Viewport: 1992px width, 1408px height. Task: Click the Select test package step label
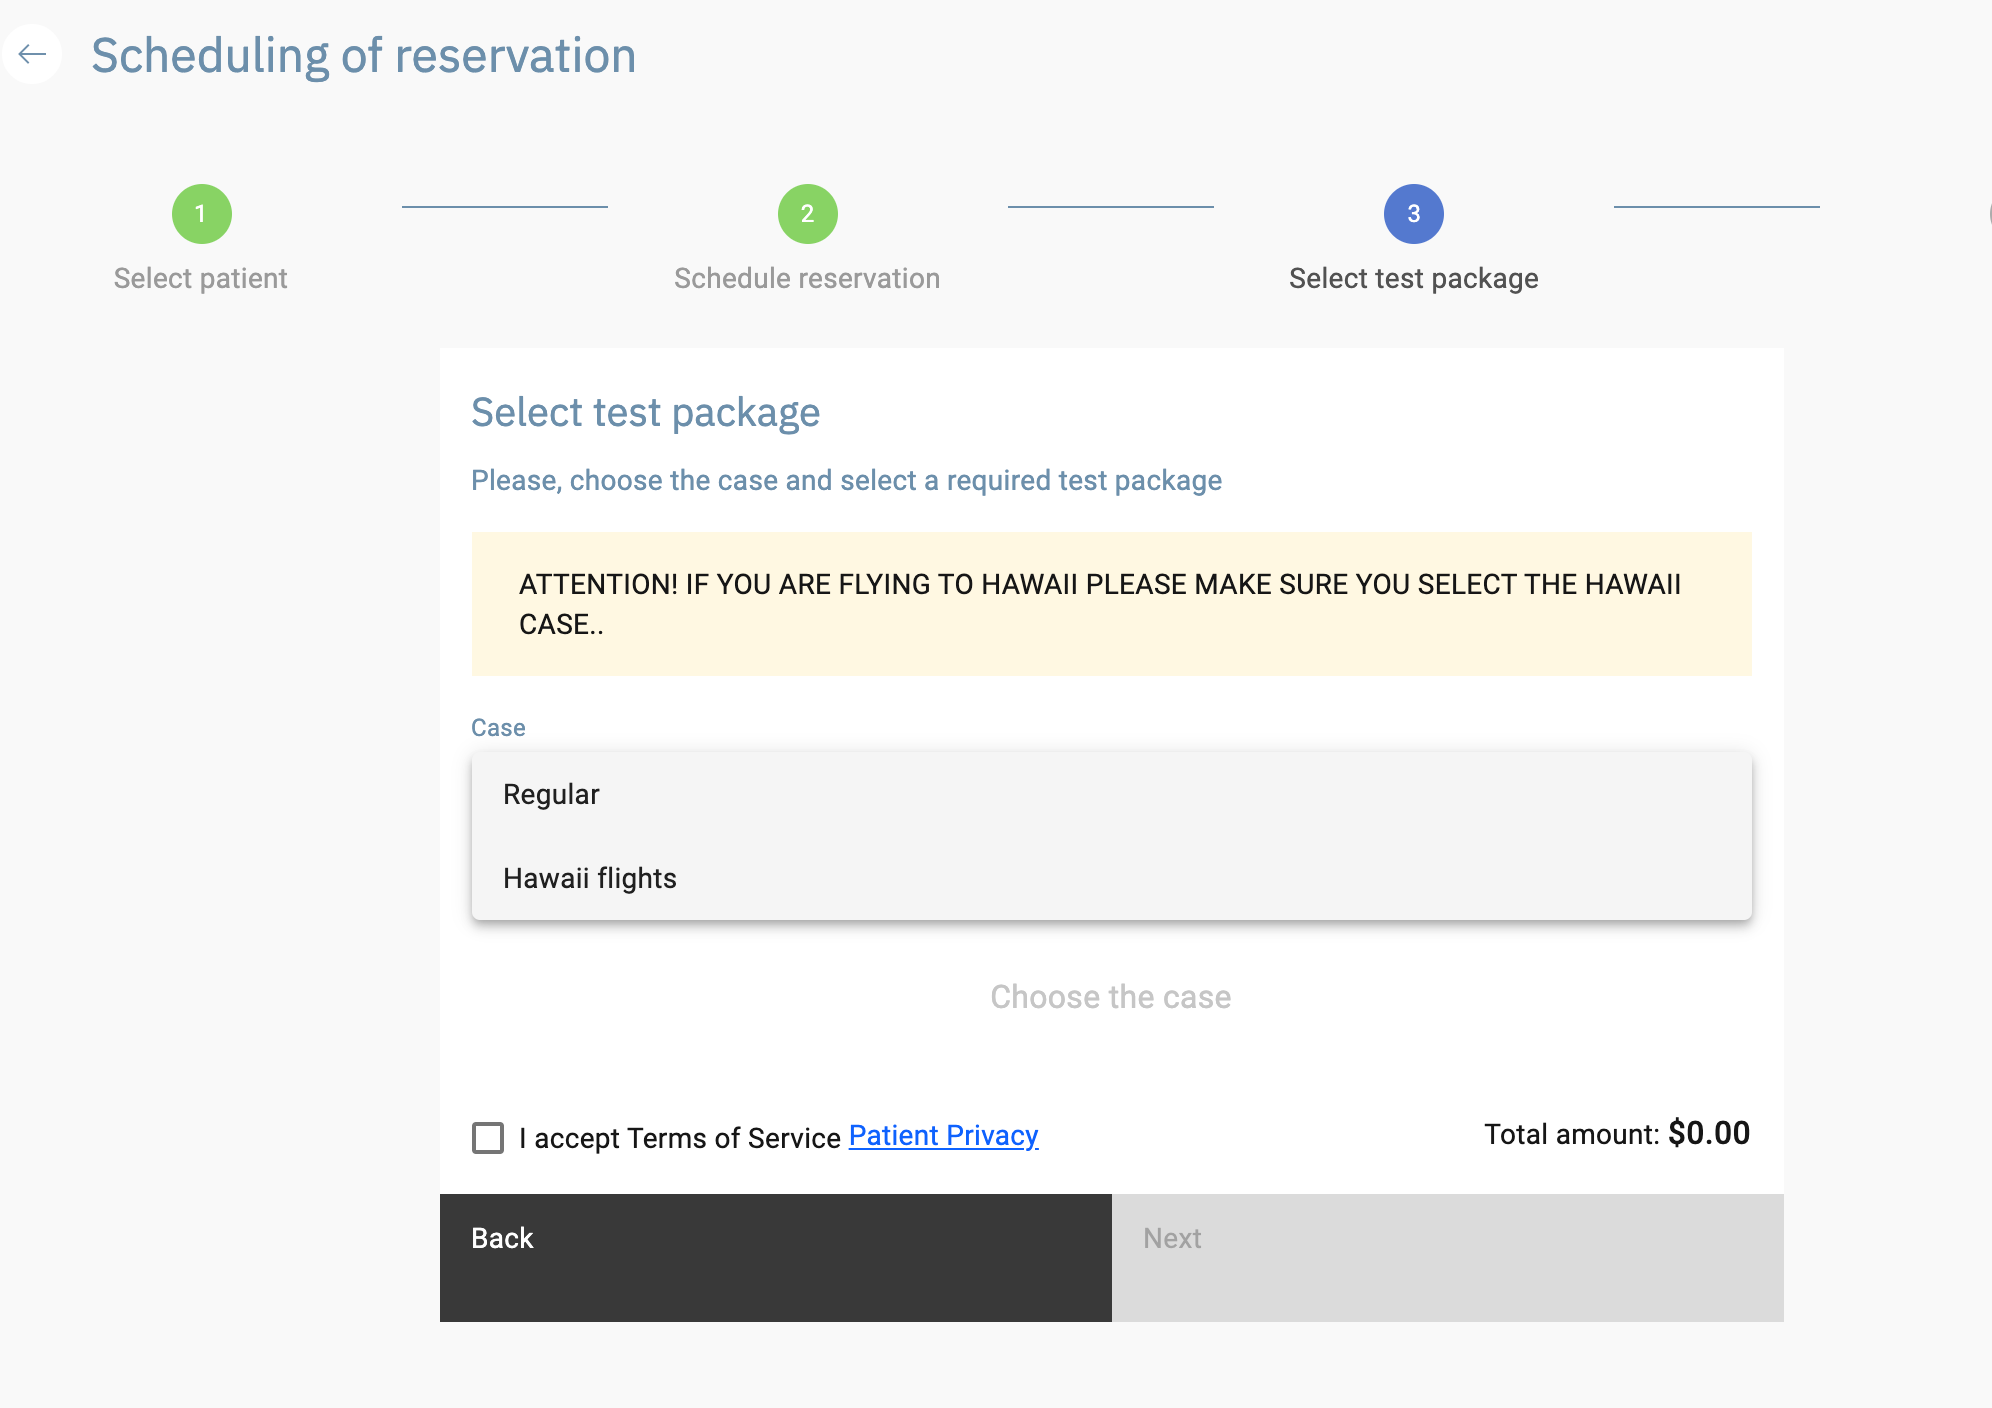pyautogui.click(x=1413, y=278)
